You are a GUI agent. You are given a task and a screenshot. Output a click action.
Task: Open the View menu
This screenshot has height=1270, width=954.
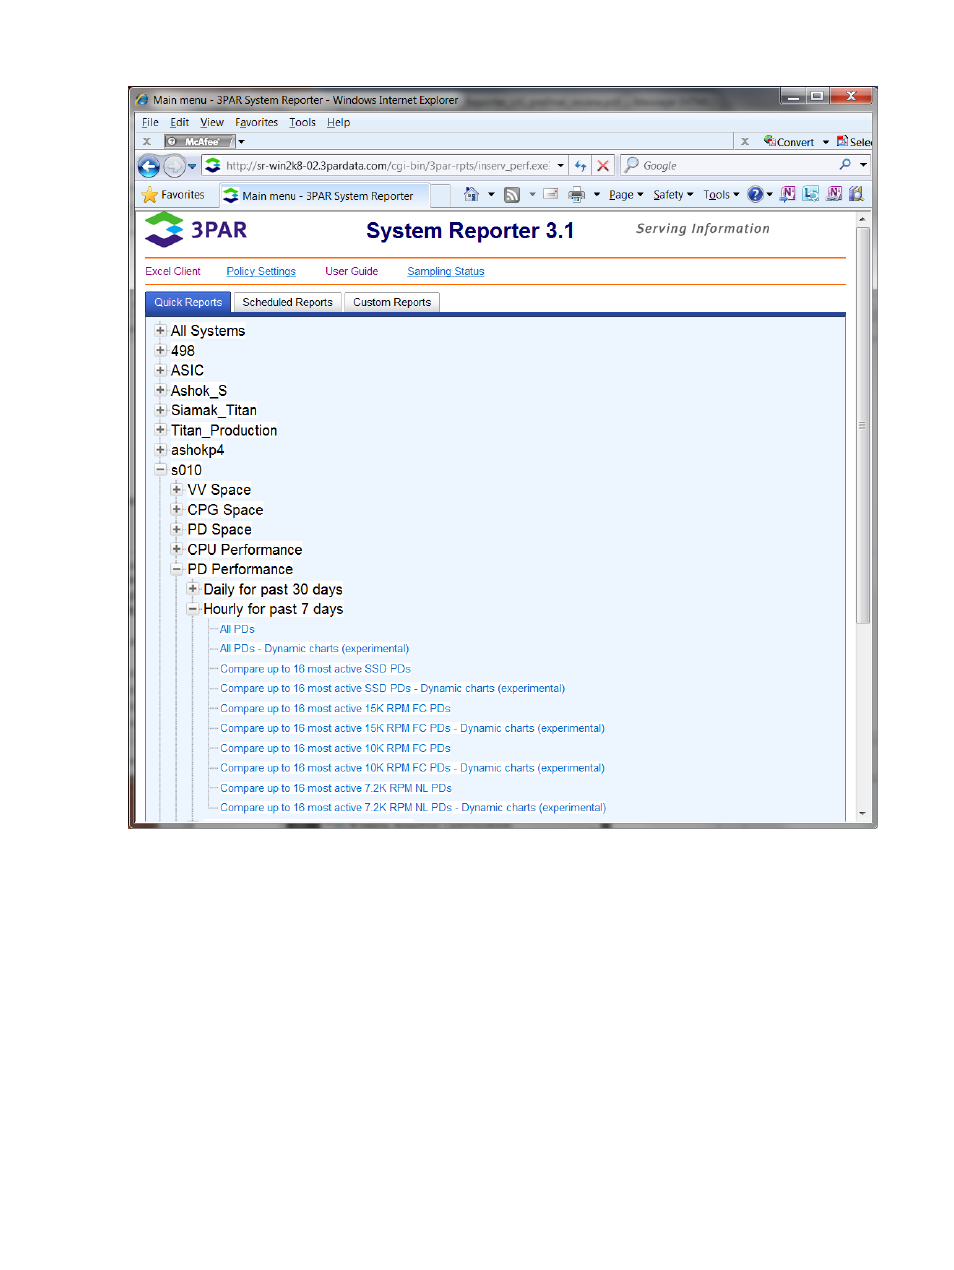(x=212, y=123)
